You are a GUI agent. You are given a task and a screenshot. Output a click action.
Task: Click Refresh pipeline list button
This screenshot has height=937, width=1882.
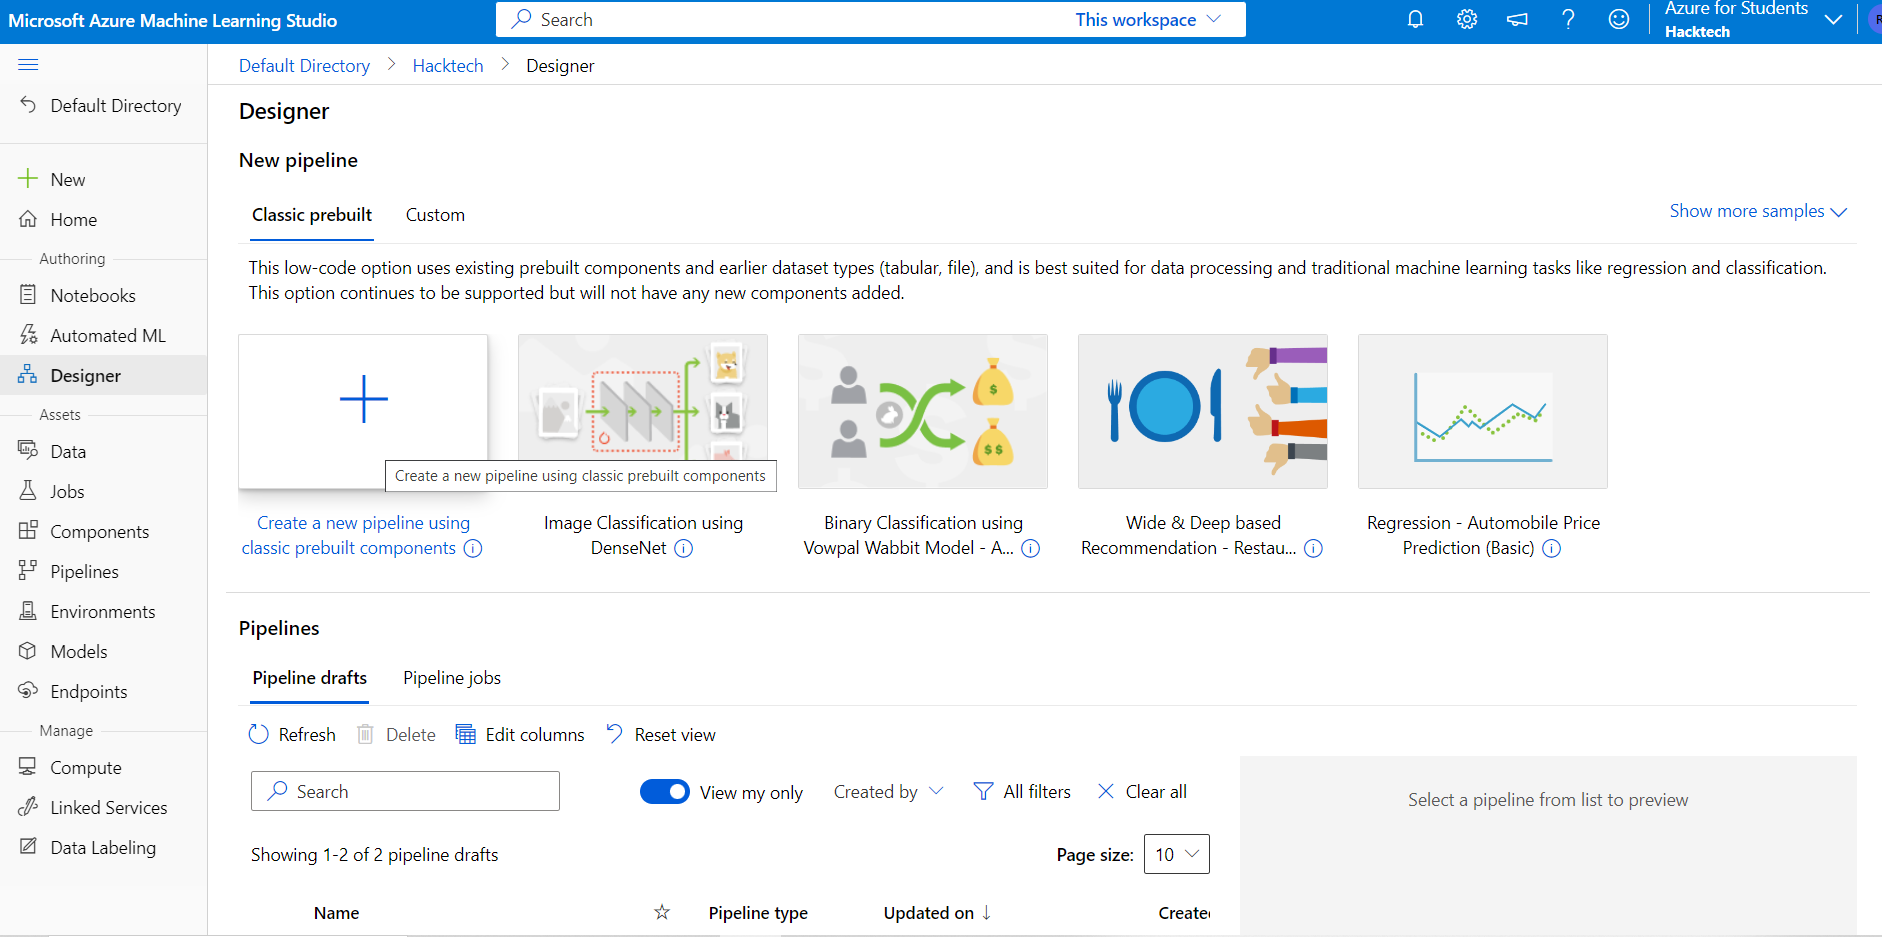[292, 735]
